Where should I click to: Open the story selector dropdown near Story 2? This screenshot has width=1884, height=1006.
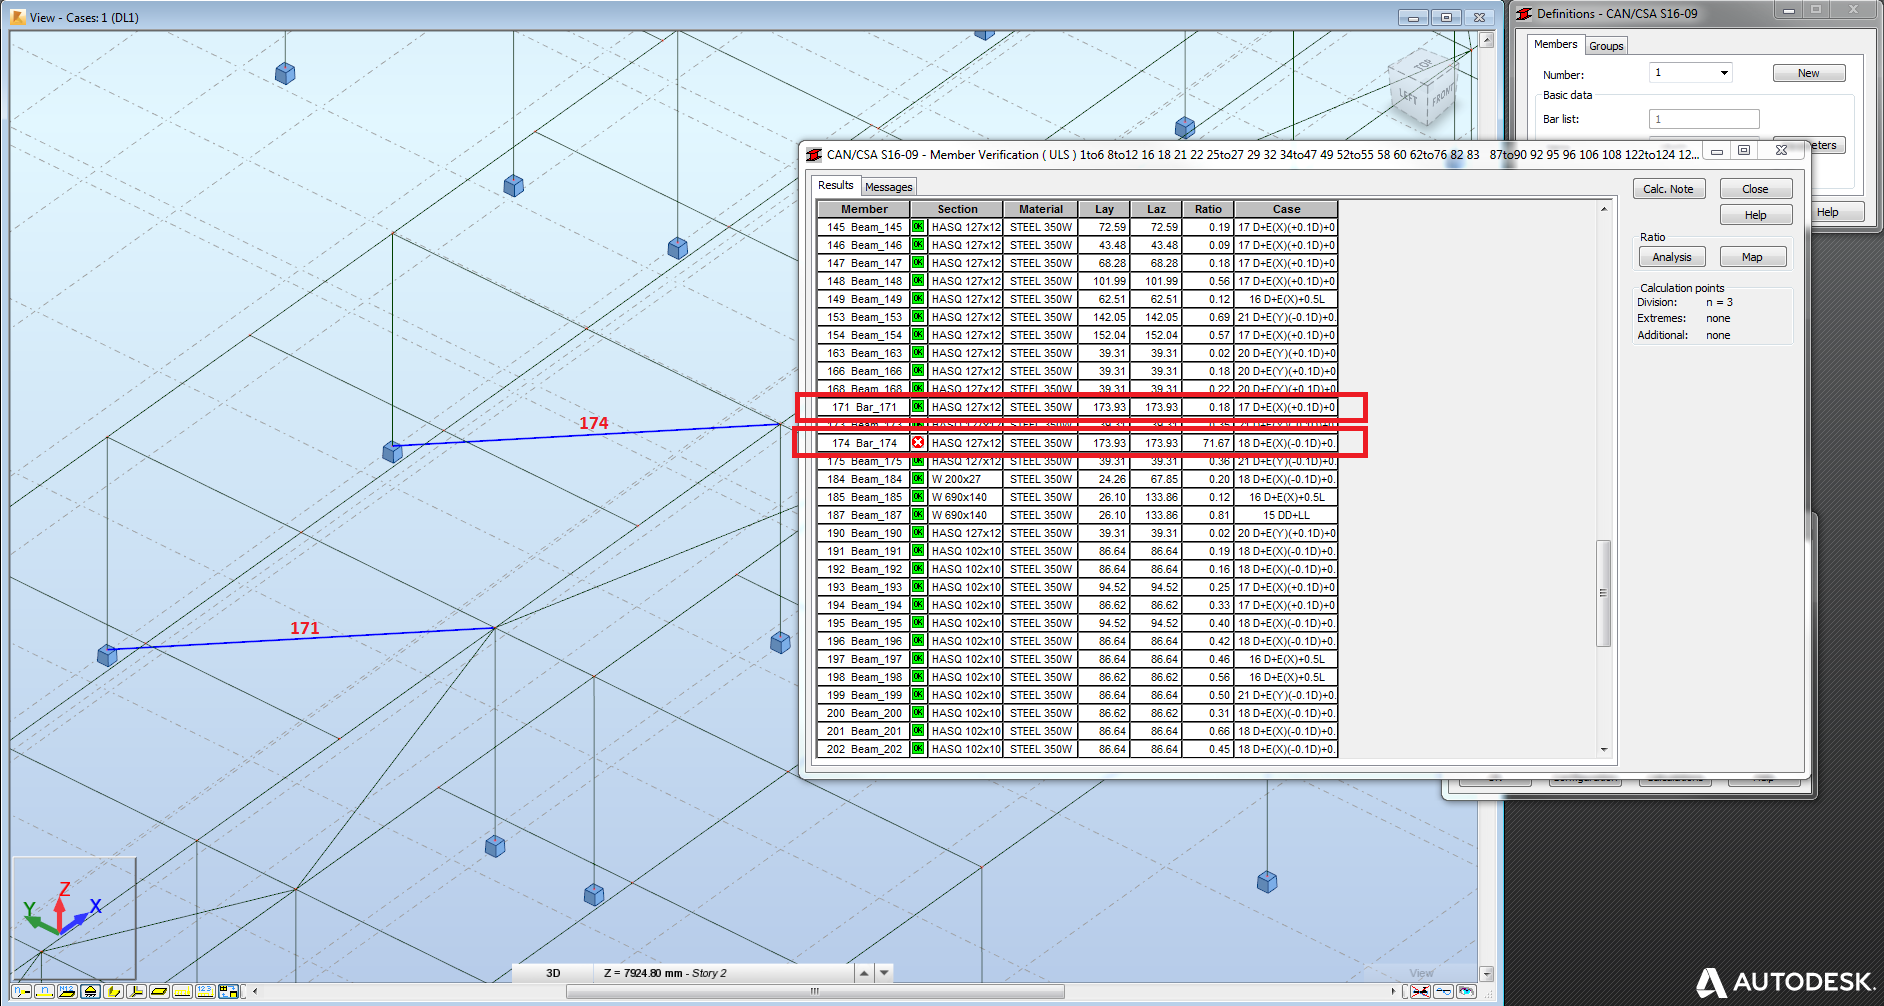[x=884, y=971]
